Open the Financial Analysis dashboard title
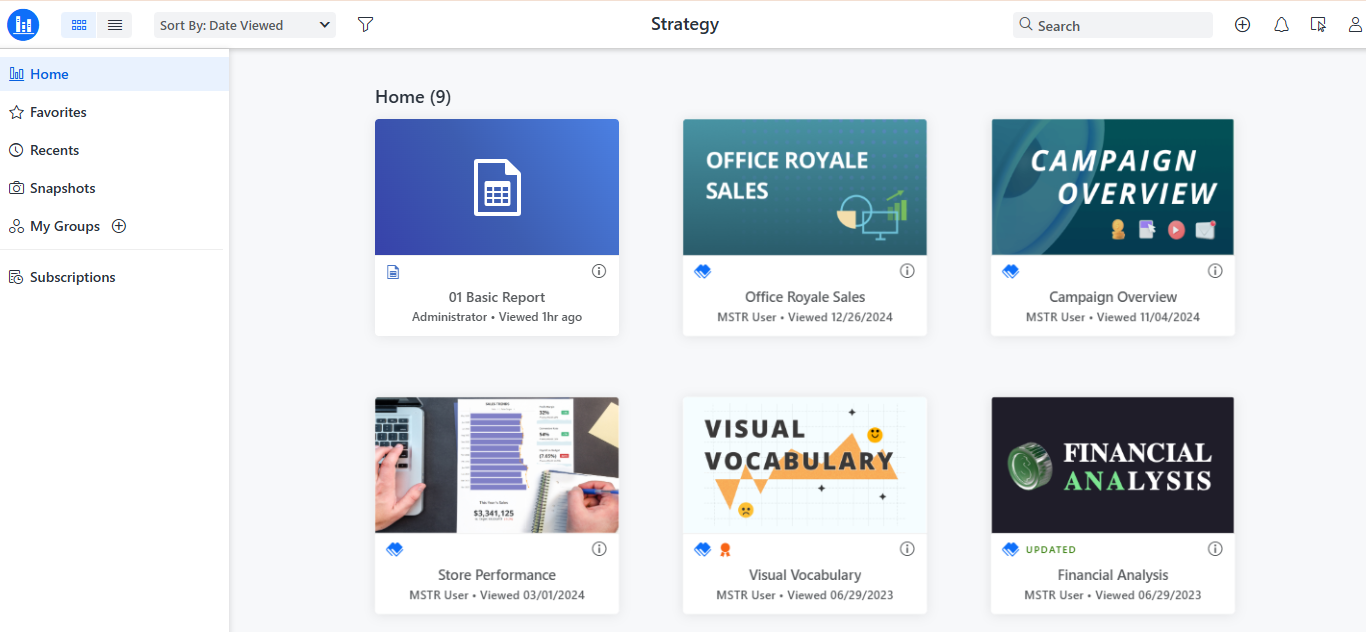 pyautogui.click(x=1112, y=575)
